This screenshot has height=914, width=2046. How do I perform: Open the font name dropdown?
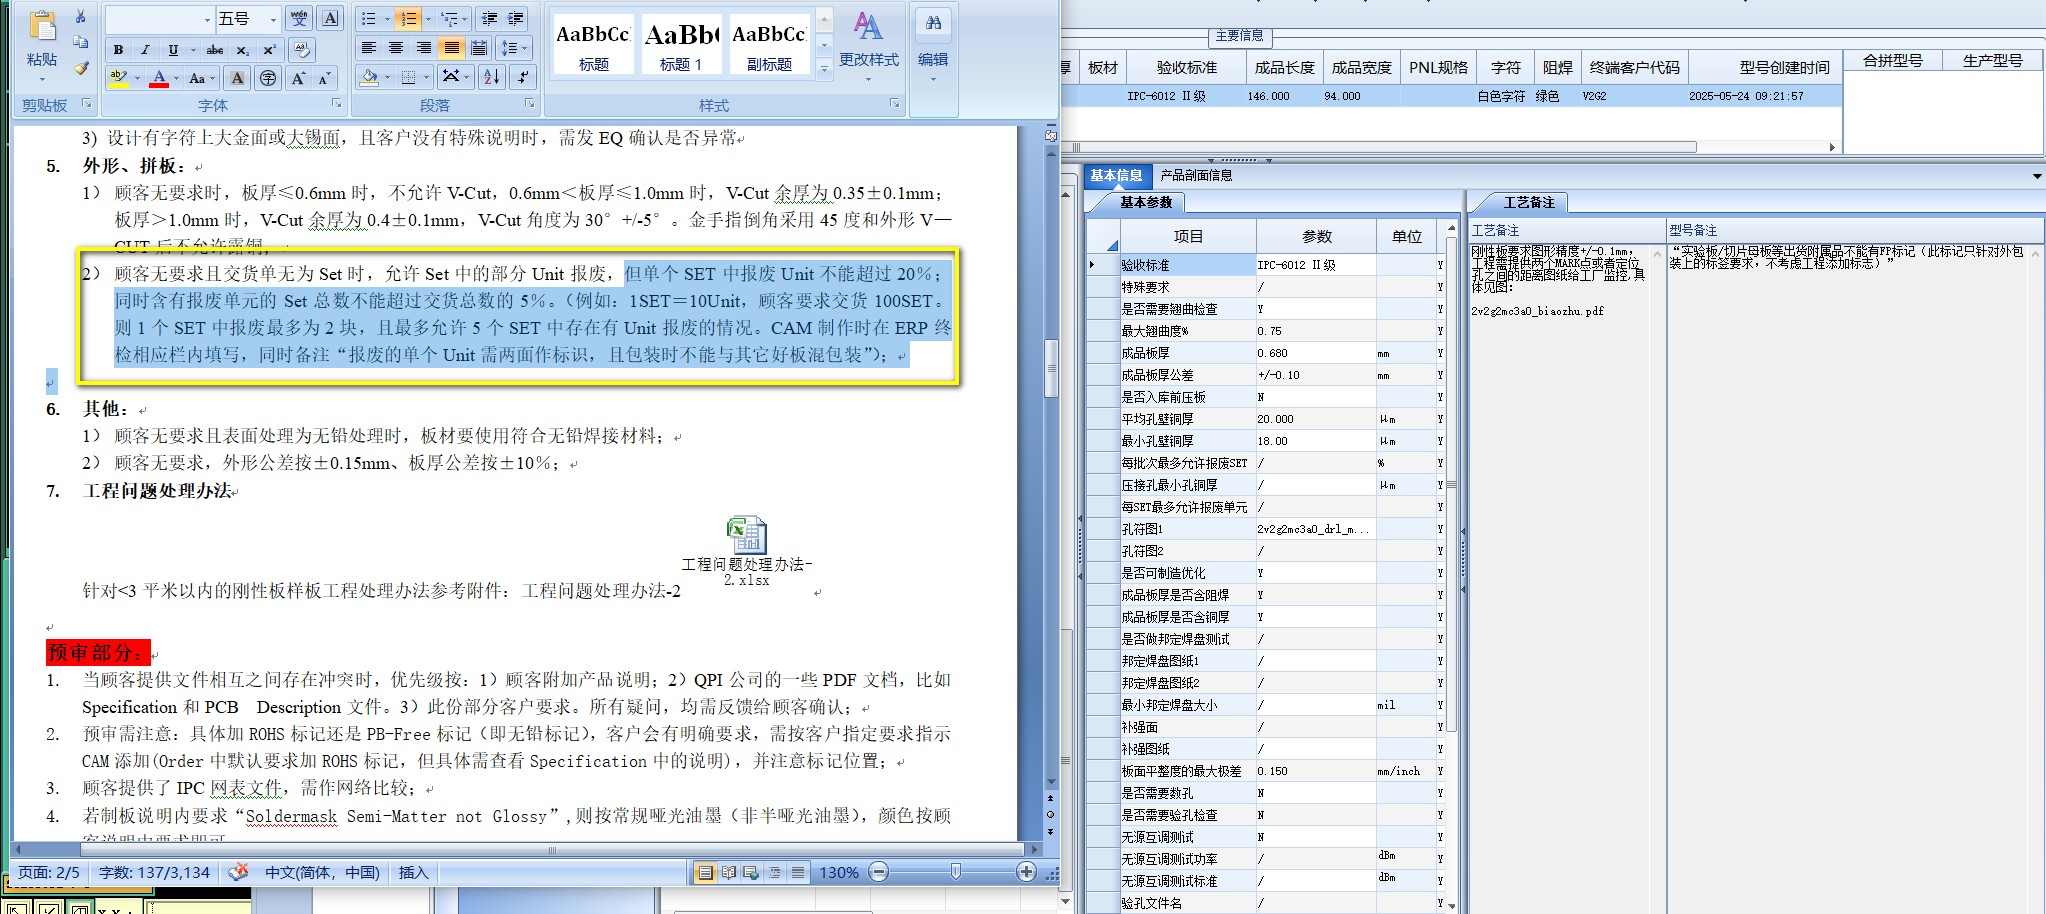[x=207, y=19]
